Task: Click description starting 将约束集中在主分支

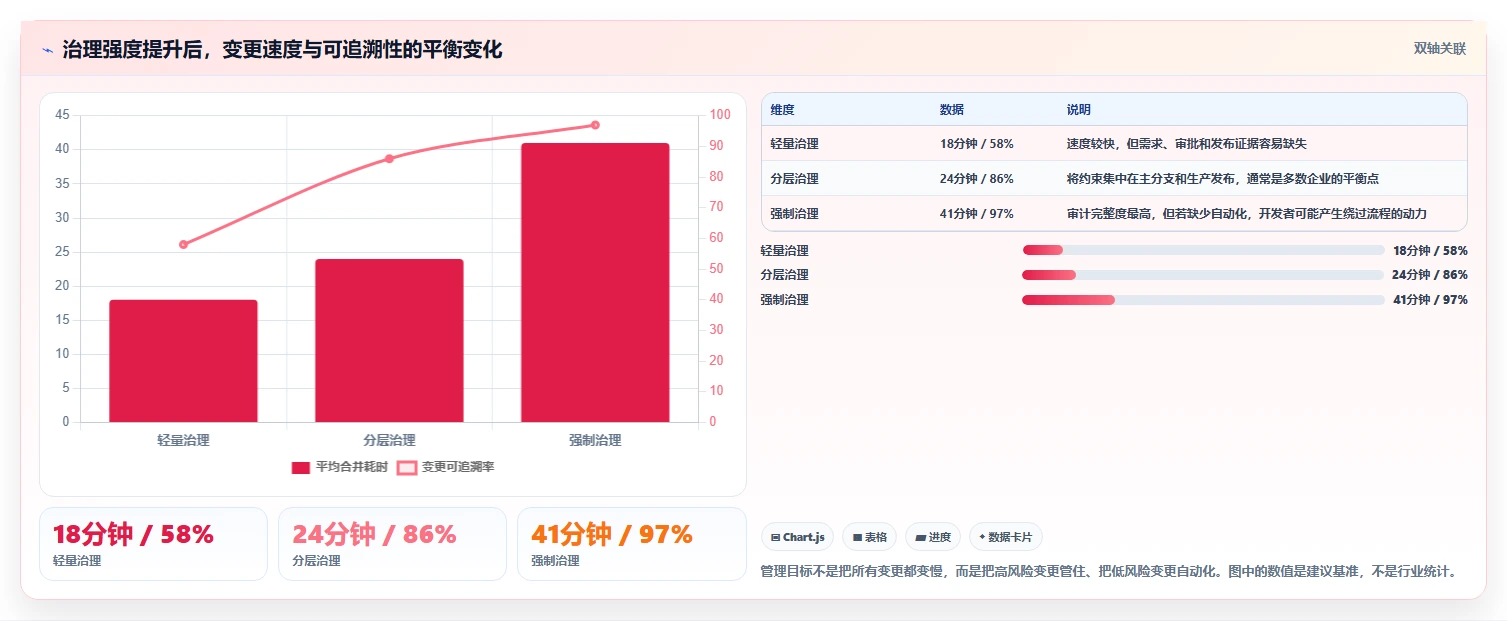Action: pyautogui.click(x=1223, y=179)
